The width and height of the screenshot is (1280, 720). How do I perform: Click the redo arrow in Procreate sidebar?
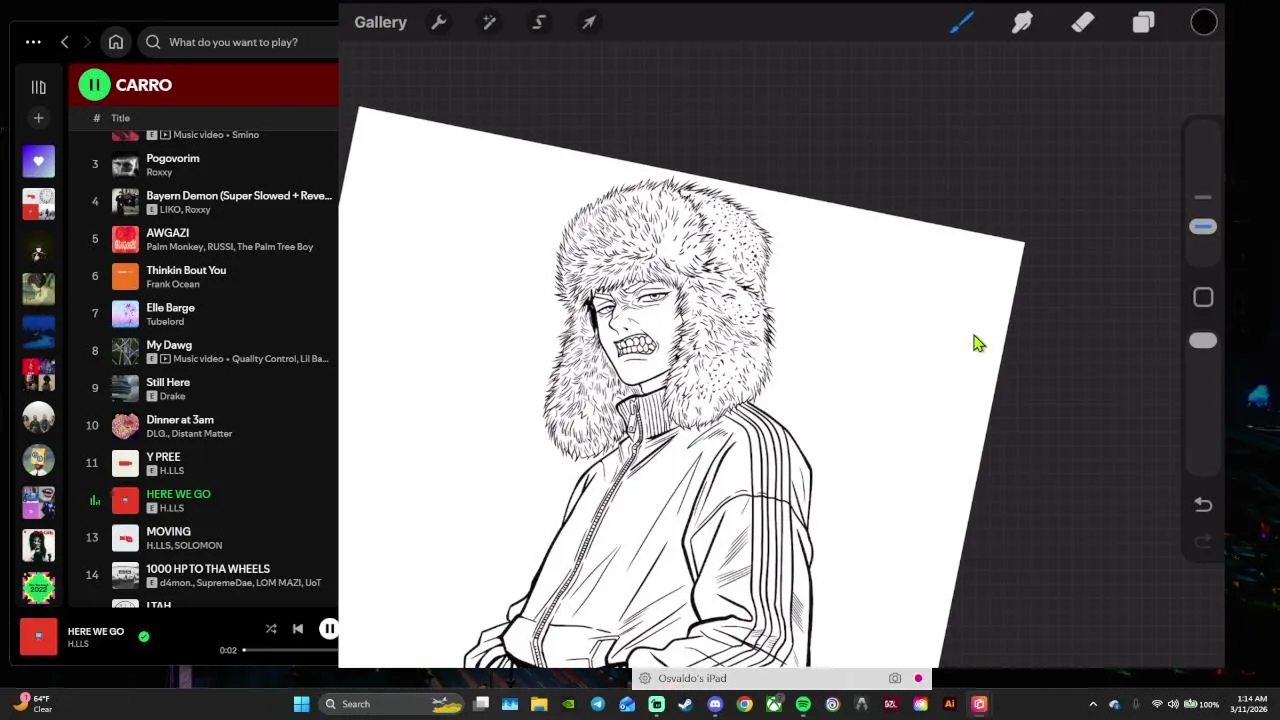(1203, 542)
